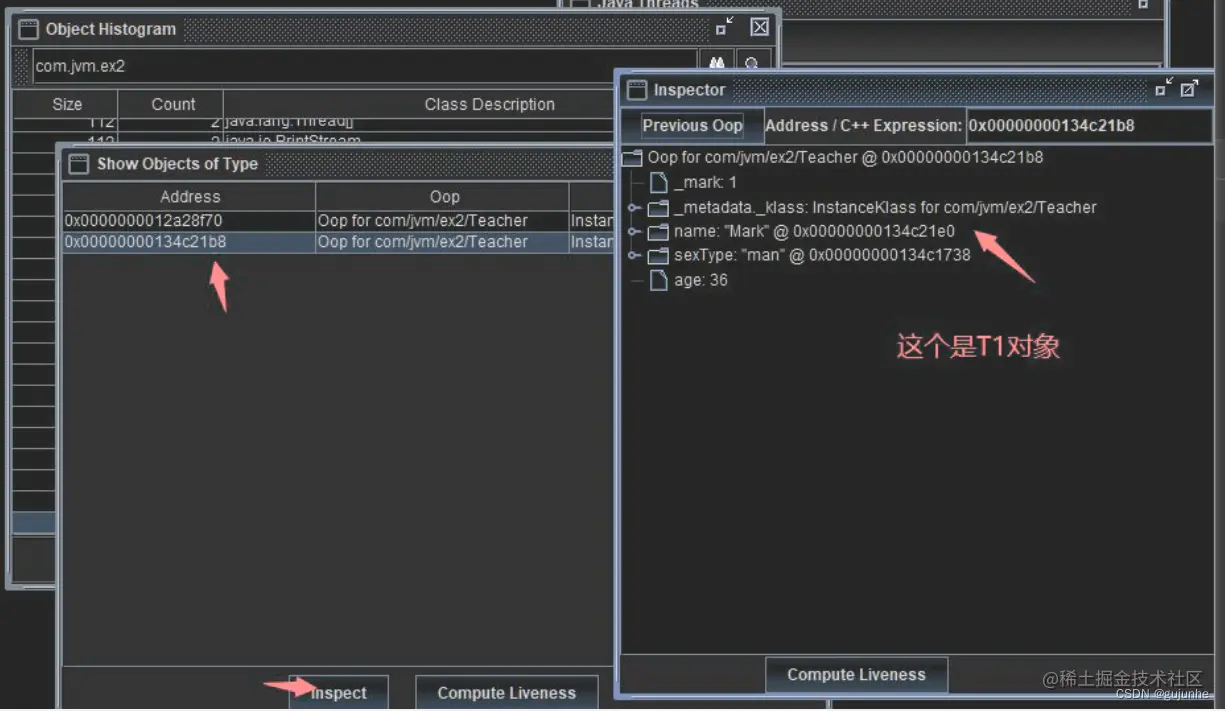Click the age file icon
1225x711 pixels.
[x=658, y=281]
